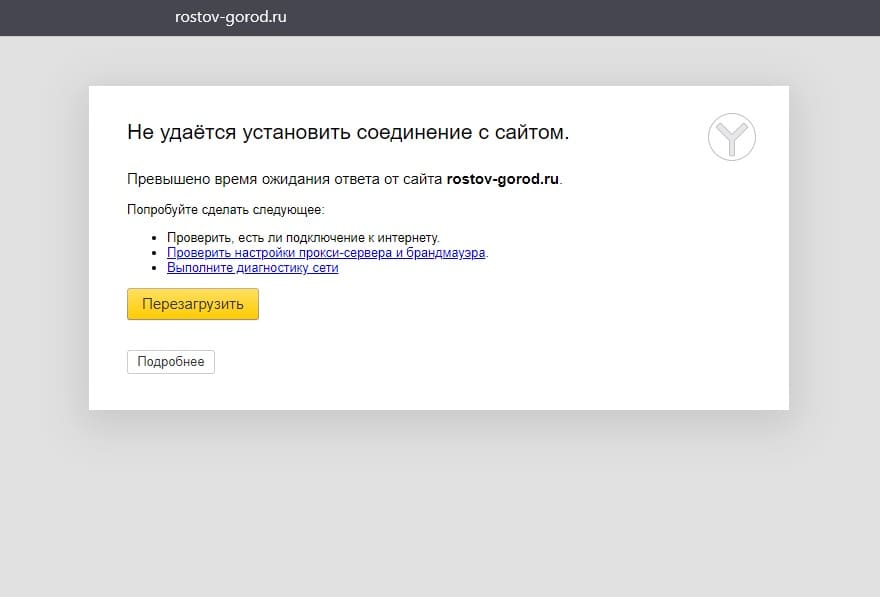Click the gray background below the error card
The image size is (880, 597).
[x=440, y=500]
